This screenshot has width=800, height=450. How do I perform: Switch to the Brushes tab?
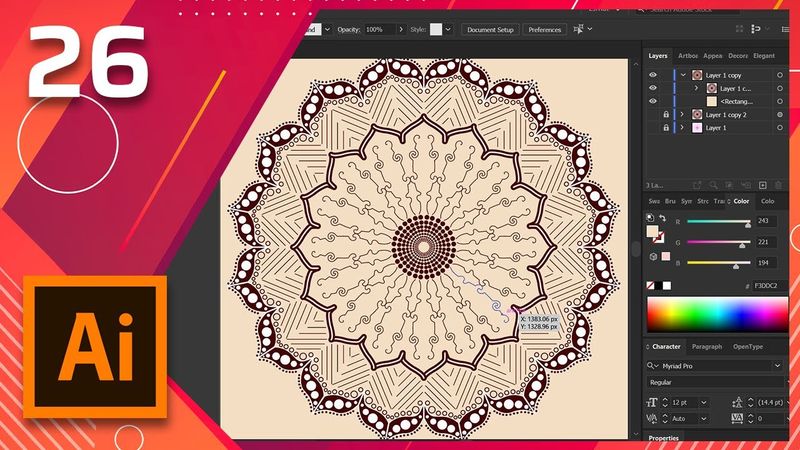point(670,201)
